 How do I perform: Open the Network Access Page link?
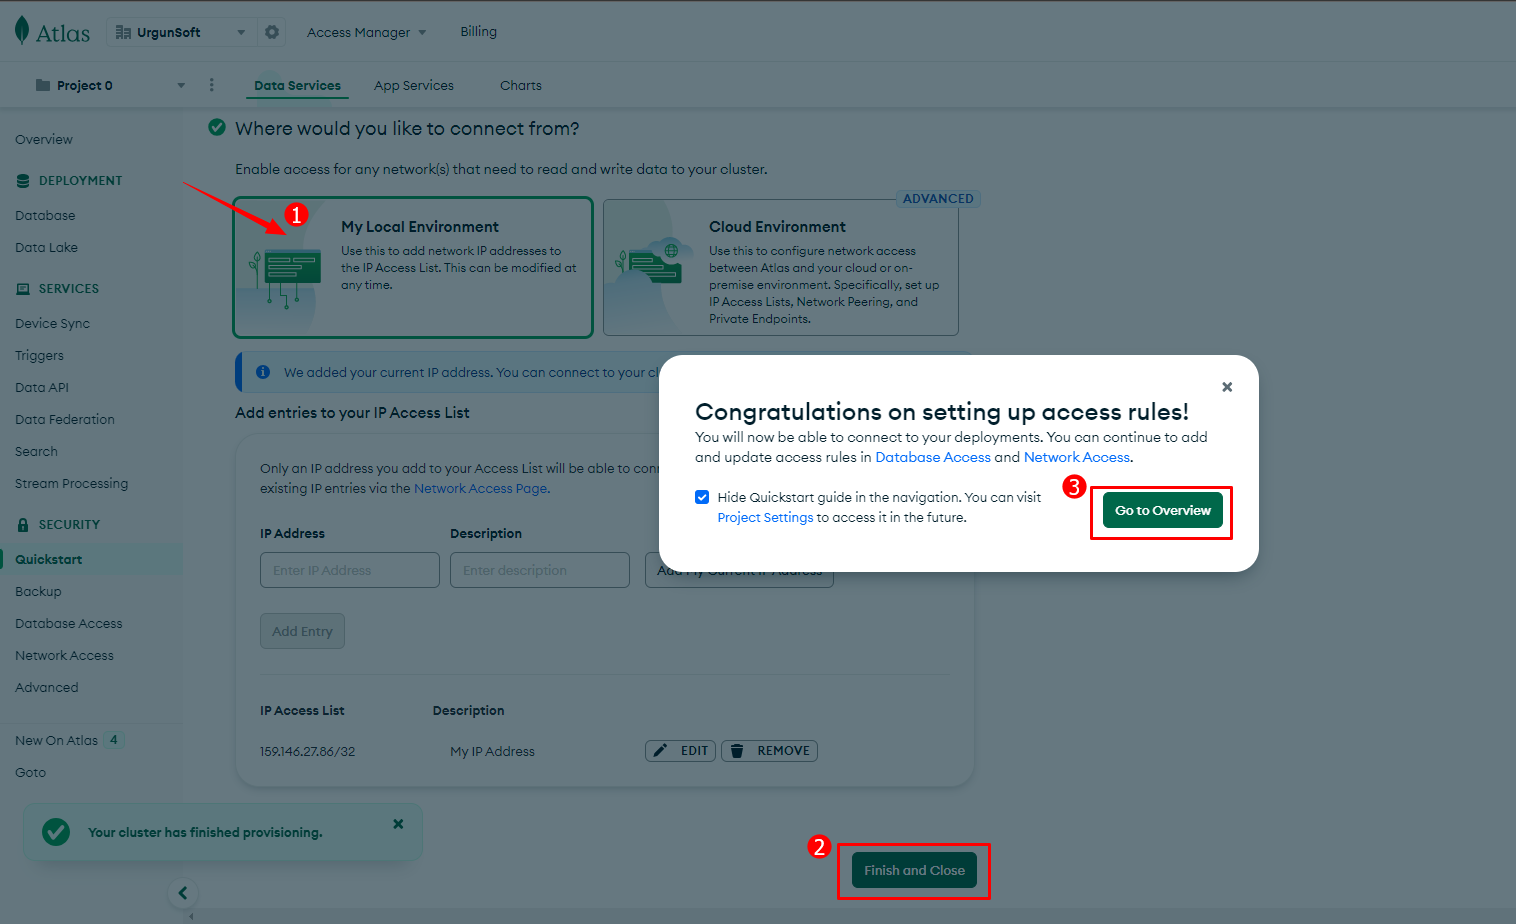[480, 488]
